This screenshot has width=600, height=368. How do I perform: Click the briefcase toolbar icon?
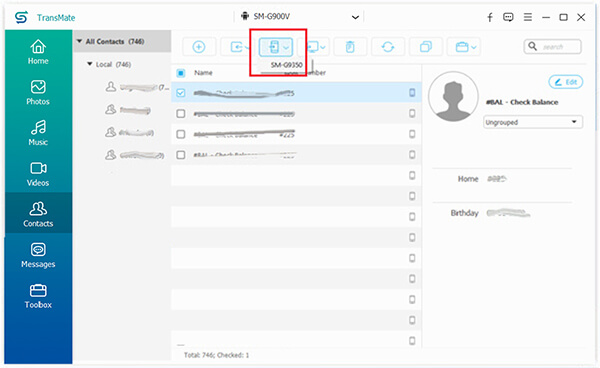coord(461,47)
